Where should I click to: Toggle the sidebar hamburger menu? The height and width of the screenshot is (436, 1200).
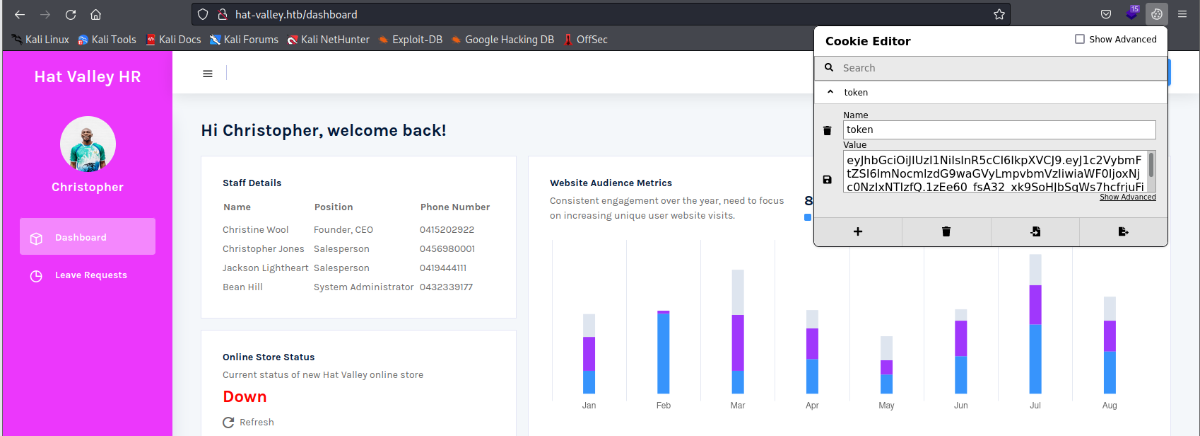tap(207, 73)
